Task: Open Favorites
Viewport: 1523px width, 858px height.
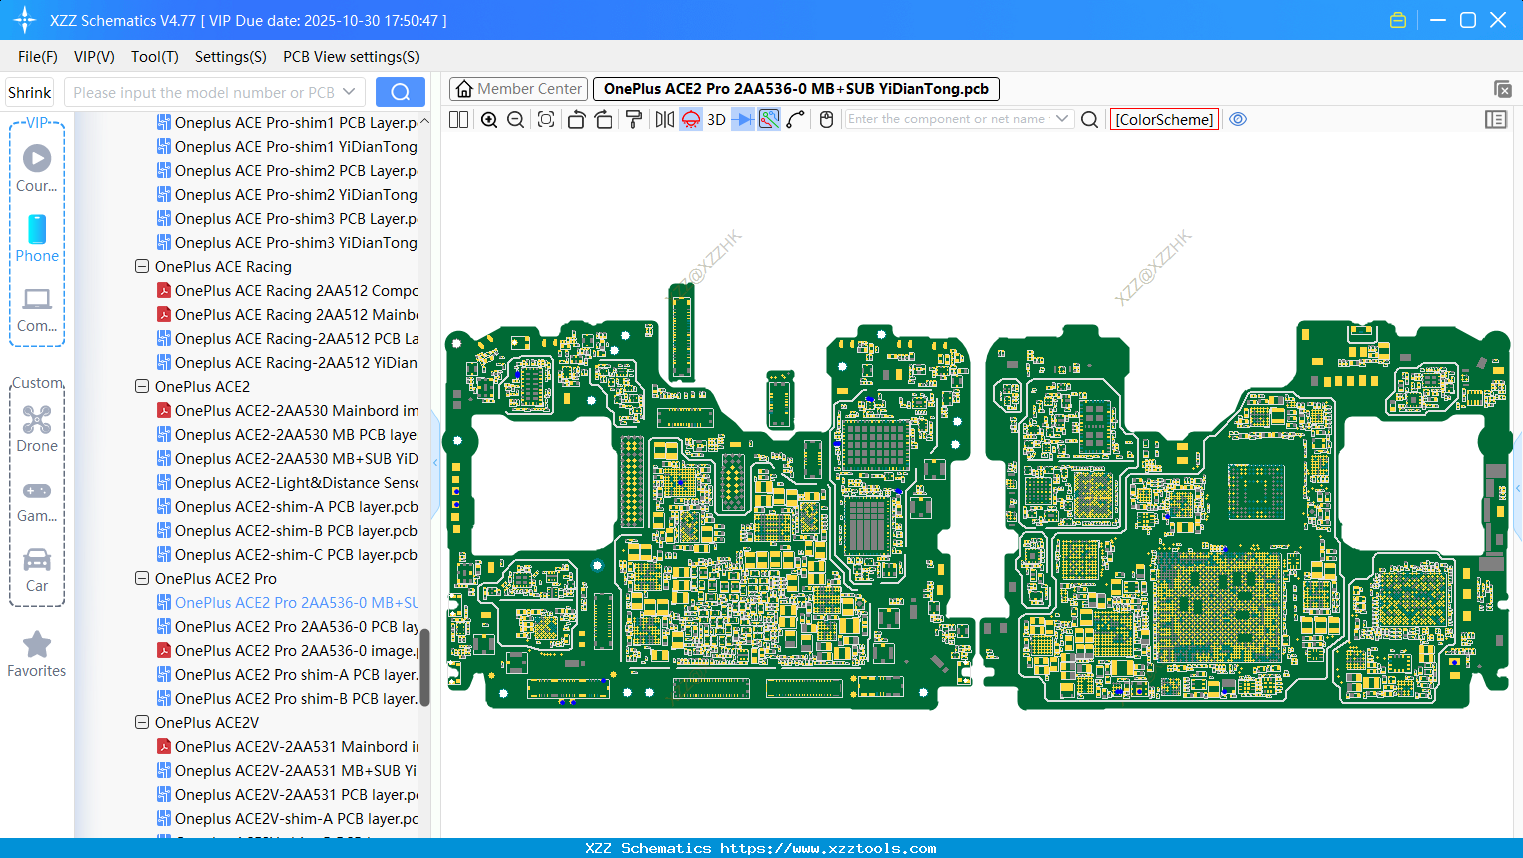Action: tap(37, 655)
